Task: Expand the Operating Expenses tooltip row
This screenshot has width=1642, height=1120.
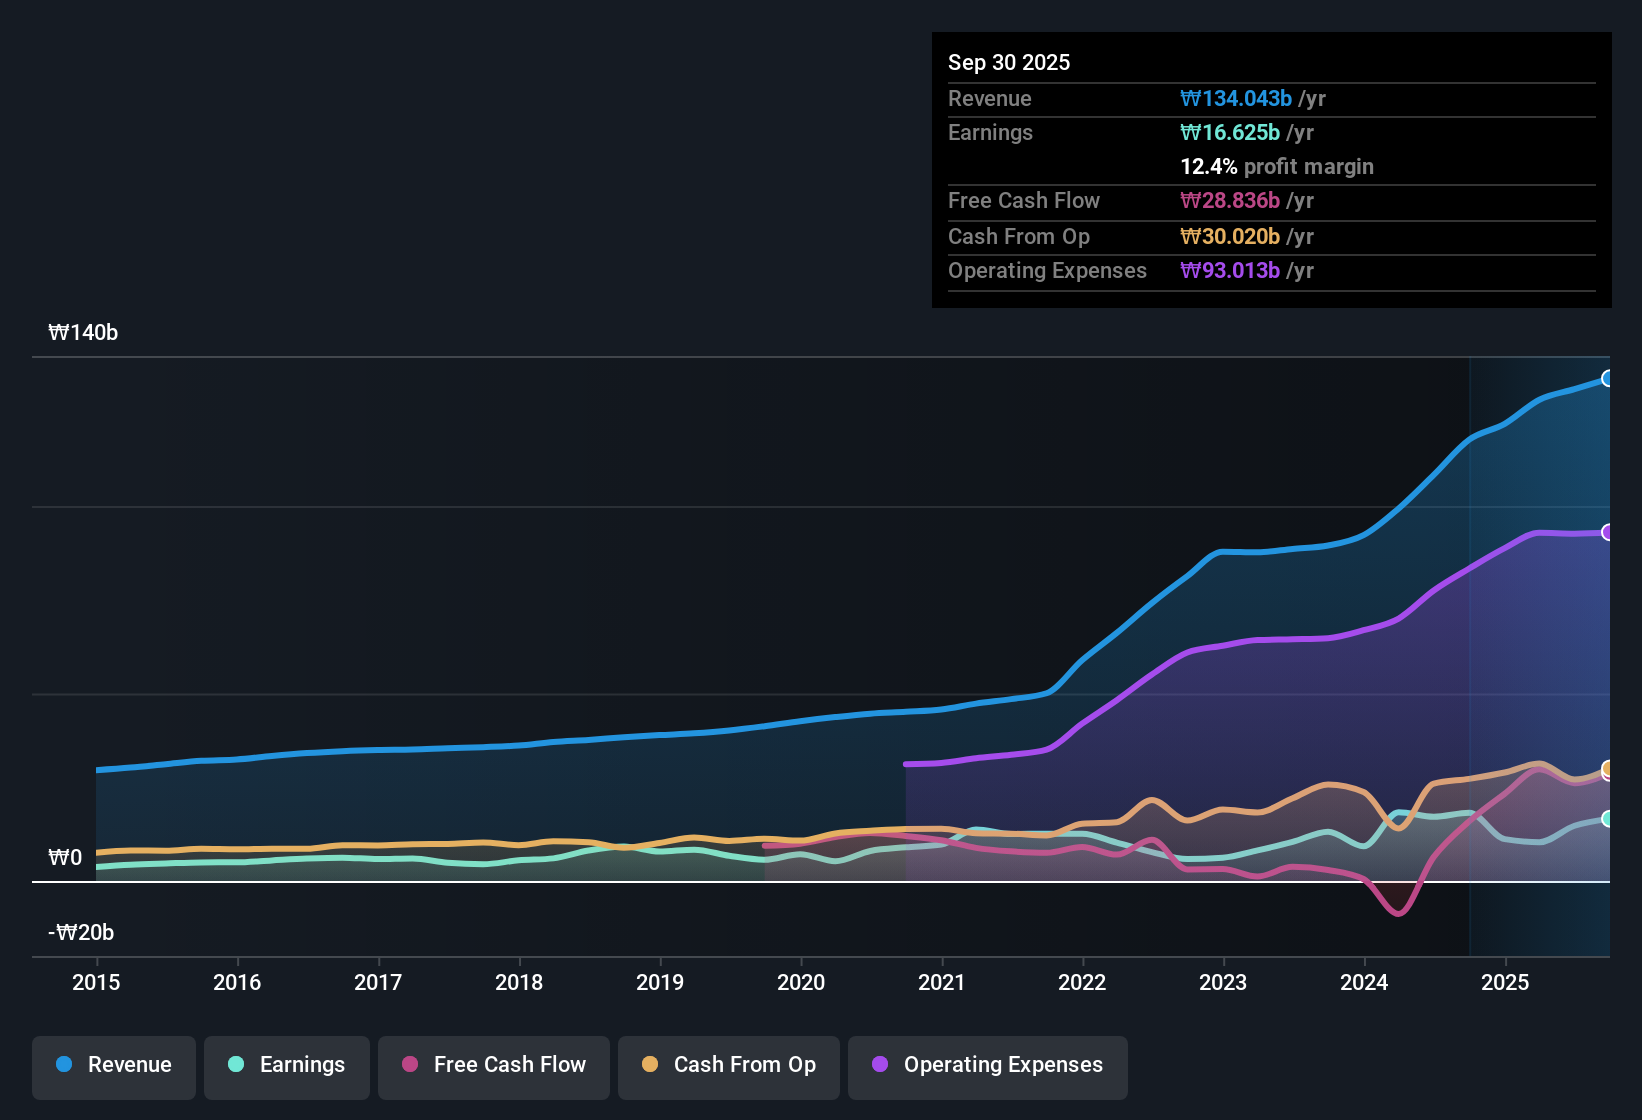Action: 1270,270
